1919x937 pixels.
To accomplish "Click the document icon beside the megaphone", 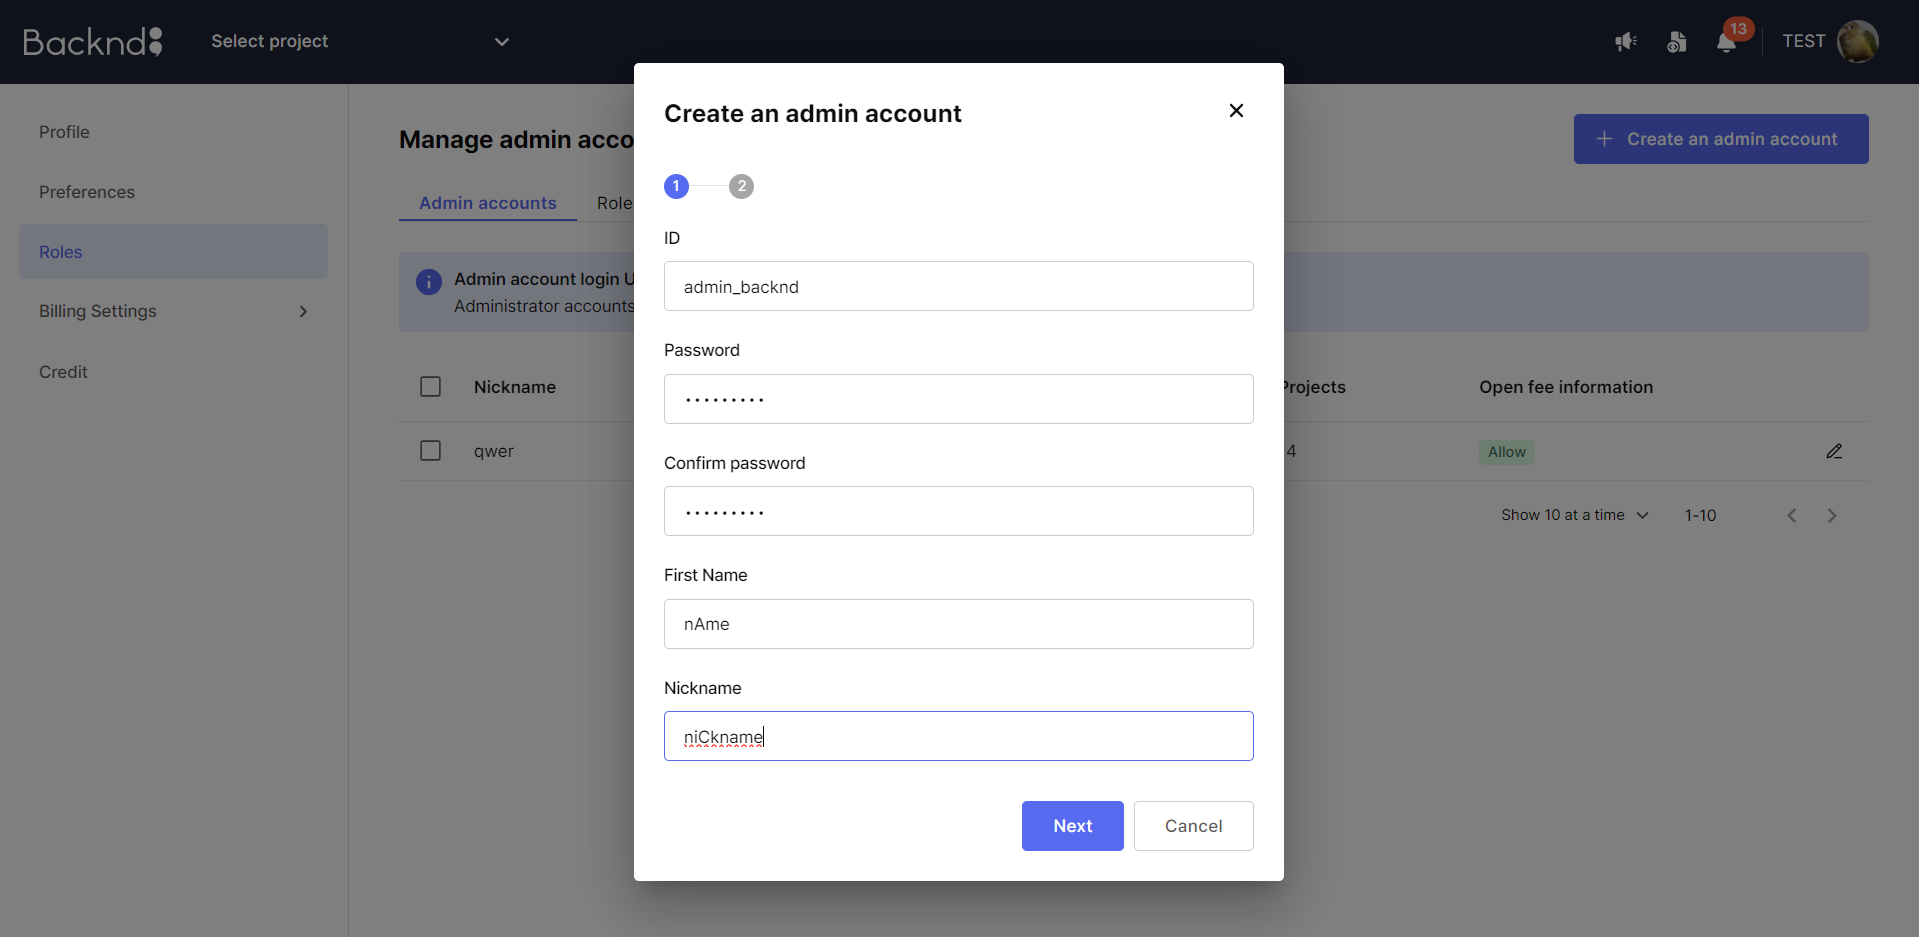I will pos(1677,41).
